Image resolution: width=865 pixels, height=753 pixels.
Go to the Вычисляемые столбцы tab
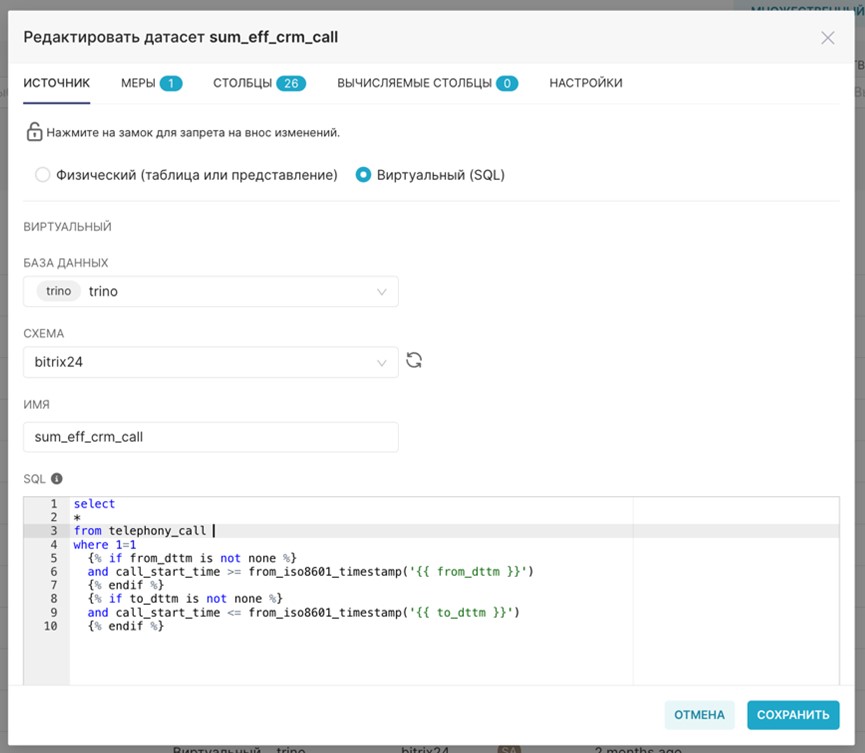426,83
